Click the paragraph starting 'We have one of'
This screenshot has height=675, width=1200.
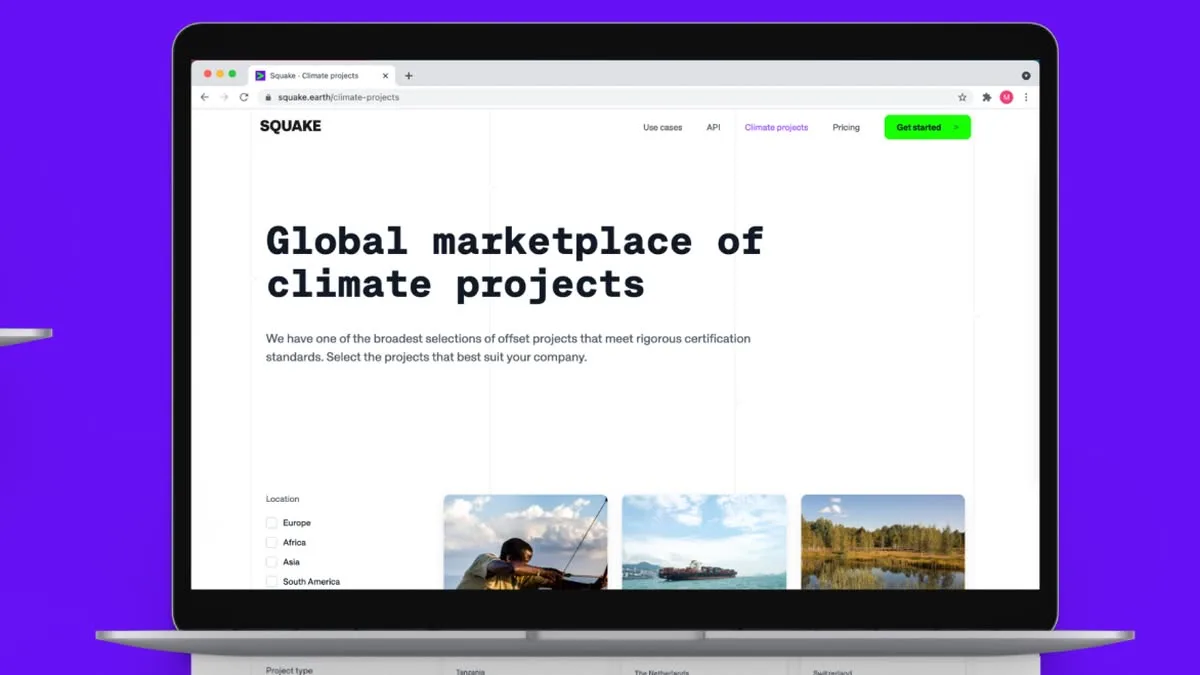click(x=508, y=348)
